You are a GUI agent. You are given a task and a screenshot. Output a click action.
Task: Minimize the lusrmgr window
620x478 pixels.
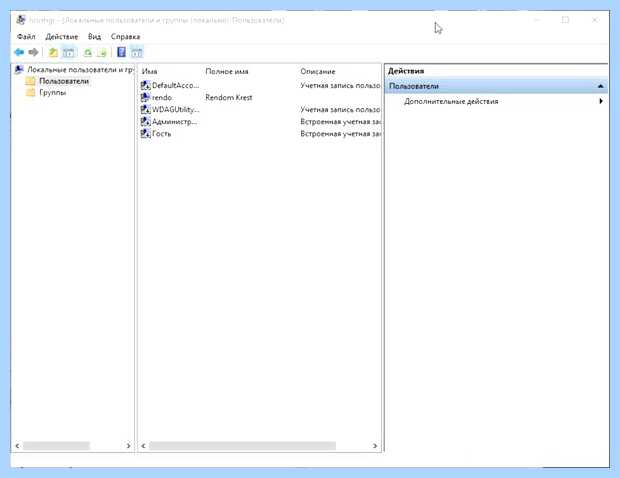[537, 20]
